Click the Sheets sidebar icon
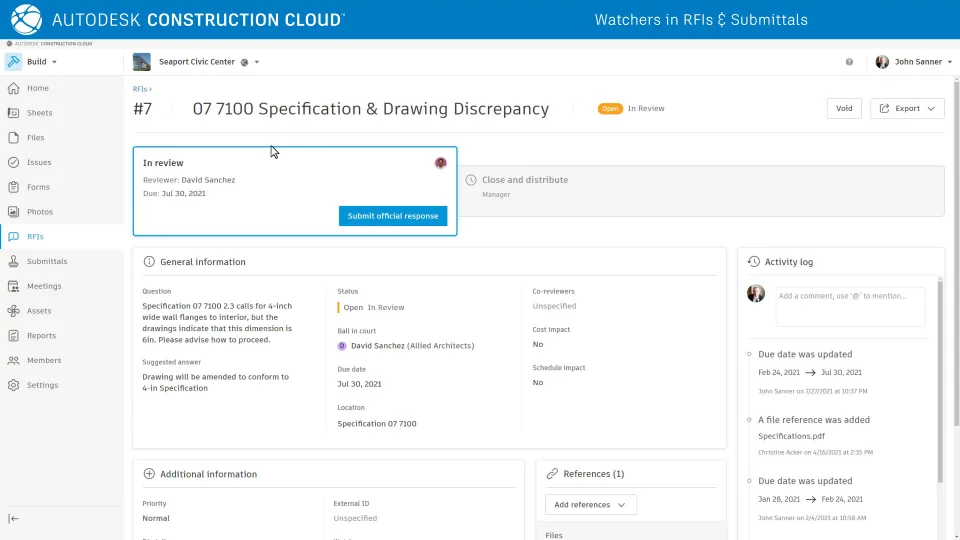960x540 pixels. pyautogui.click(x=14, y=113)
